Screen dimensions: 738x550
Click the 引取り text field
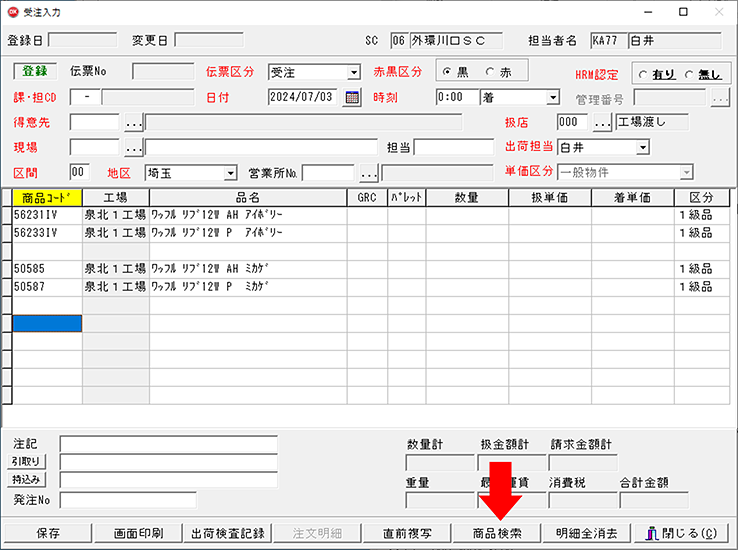[168, 462]
